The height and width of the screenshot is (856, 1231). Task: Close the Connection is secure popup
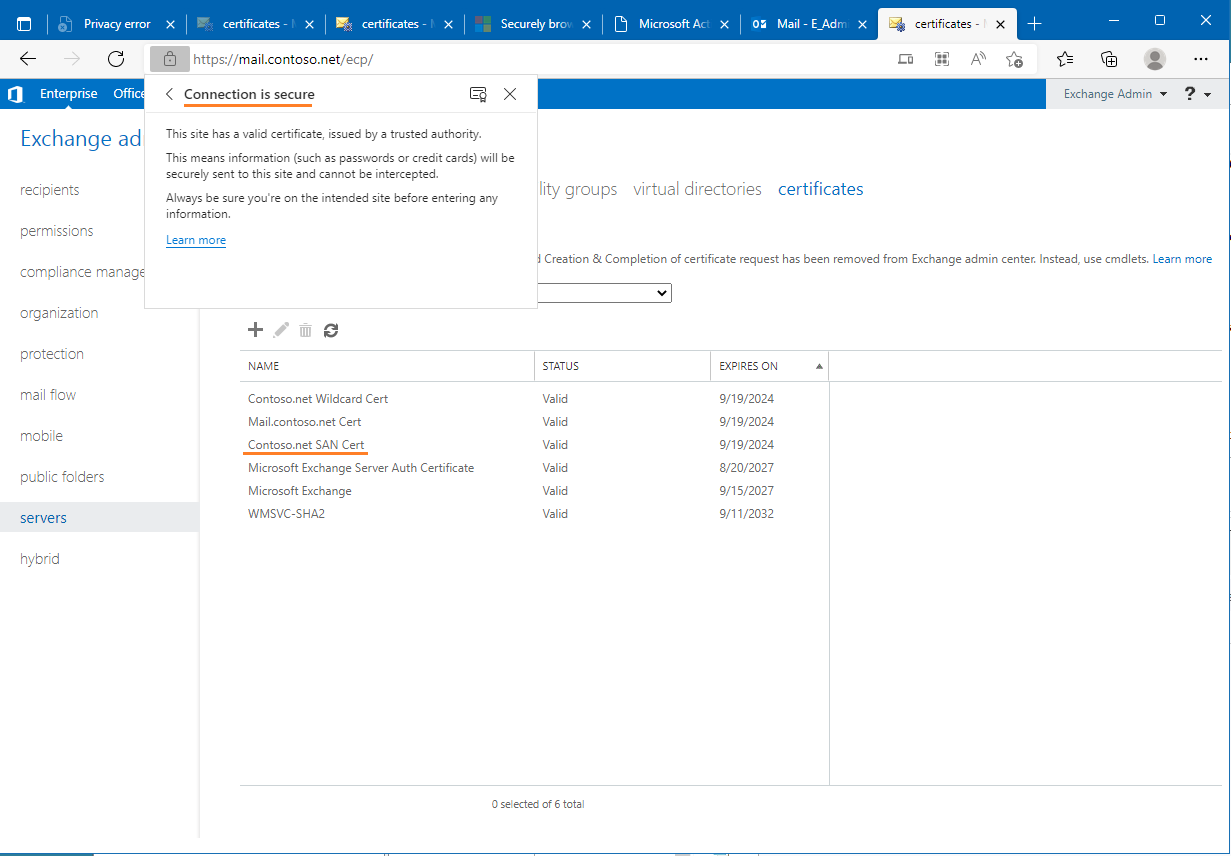(510, 94)
